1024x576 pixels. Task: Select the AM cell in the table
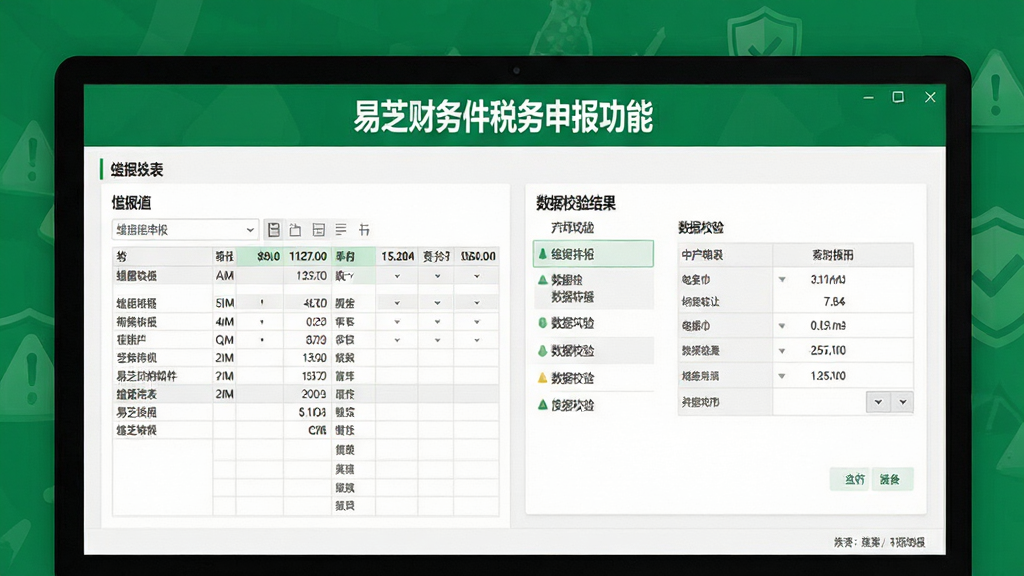(x=224, y=276)
